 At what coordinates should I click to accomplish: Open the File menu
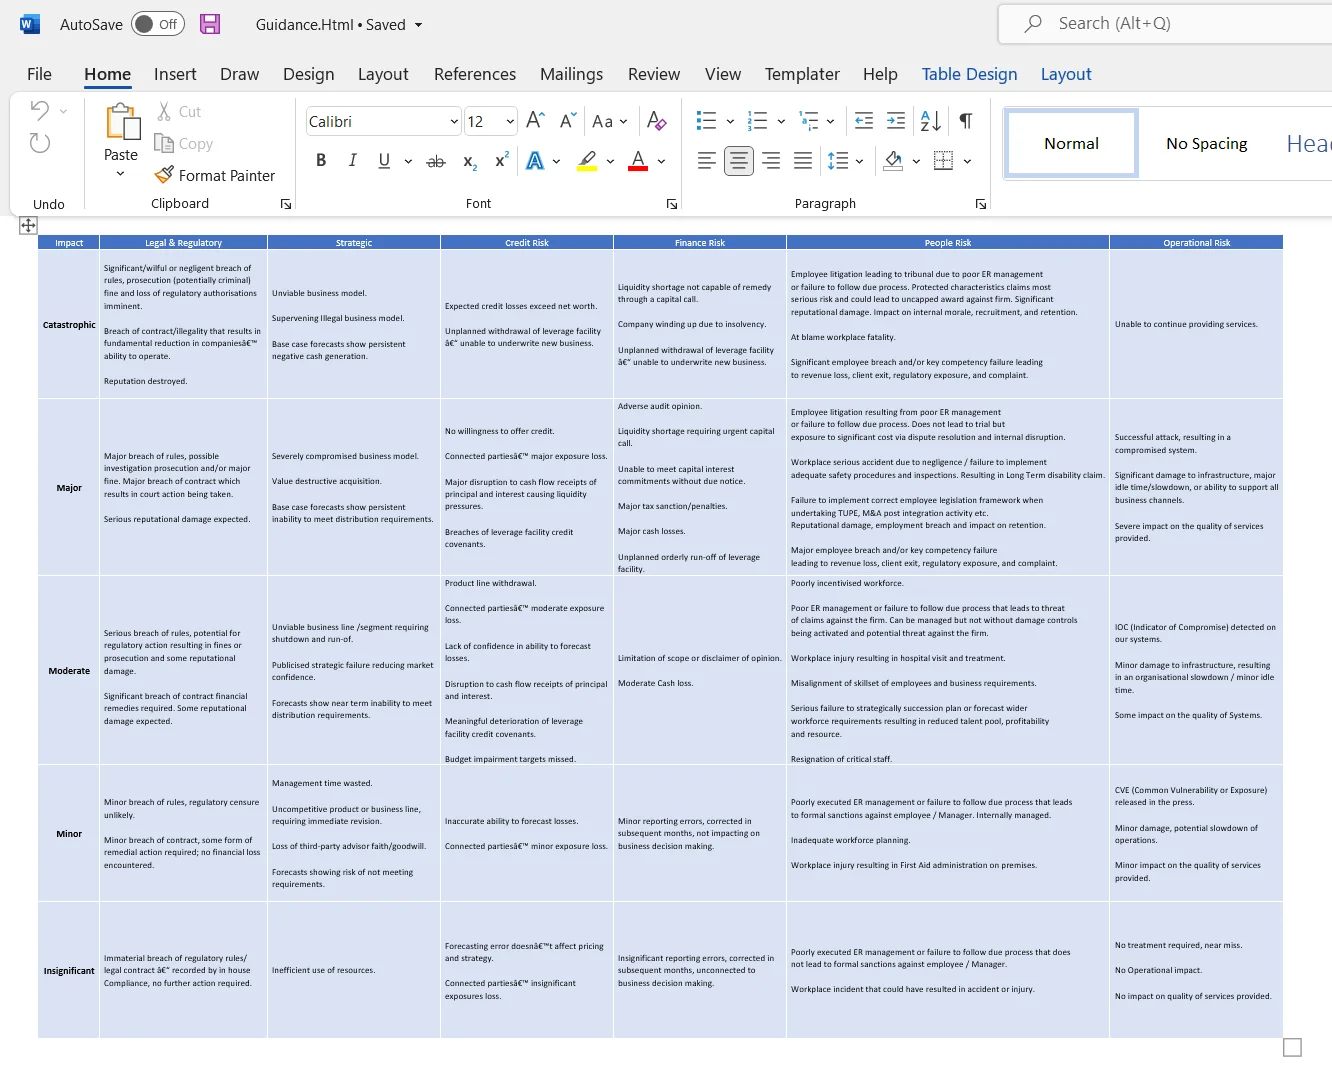[x=40, y=74]
